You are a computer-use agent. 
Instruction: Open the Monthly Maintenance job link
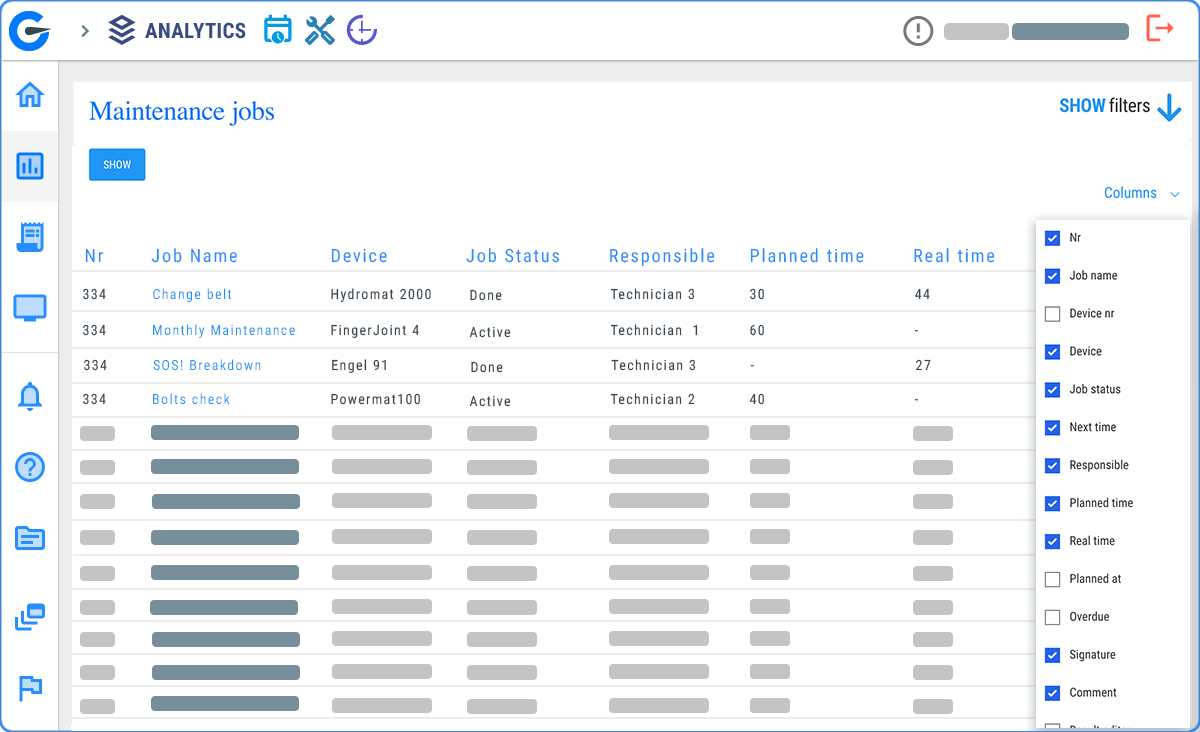[x=224, y=331]
